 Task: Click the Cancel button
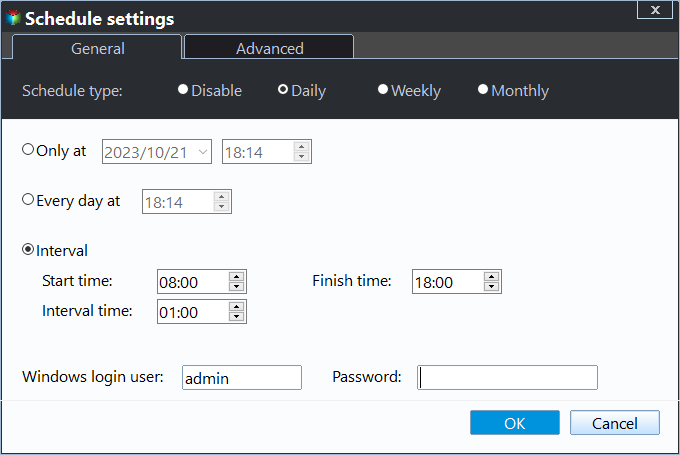click(x=615, y=422)
